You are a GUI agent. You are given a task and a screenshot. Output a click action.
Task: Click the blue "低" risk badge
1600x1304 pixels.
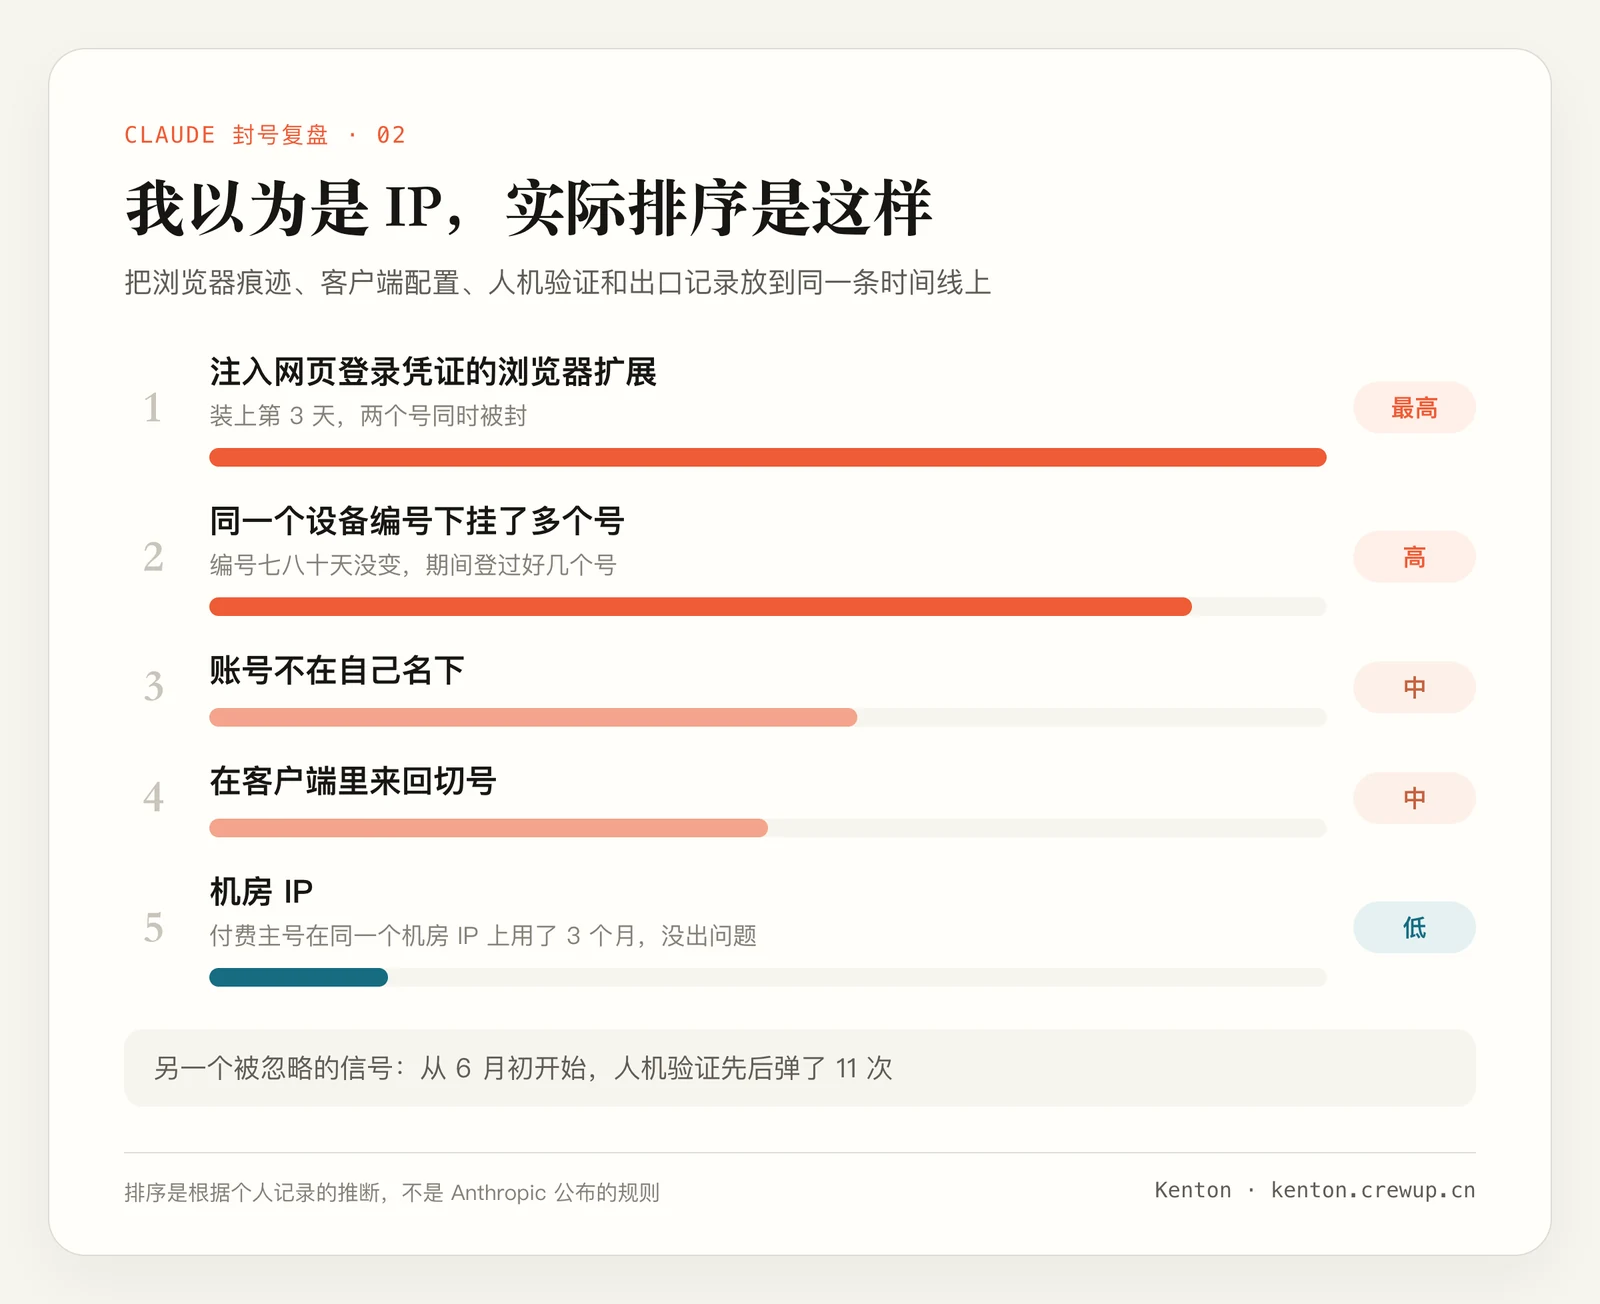[x=1414, y=927]
